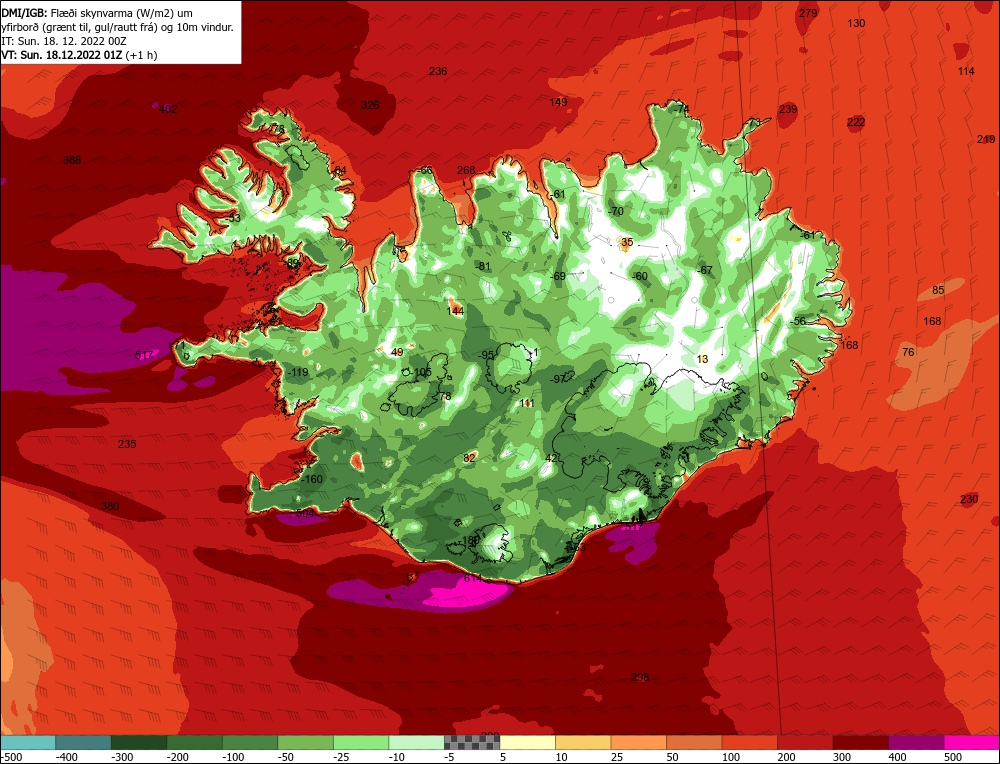Click the light orange swatch between 25 and 50

click(x=638, y=742)
